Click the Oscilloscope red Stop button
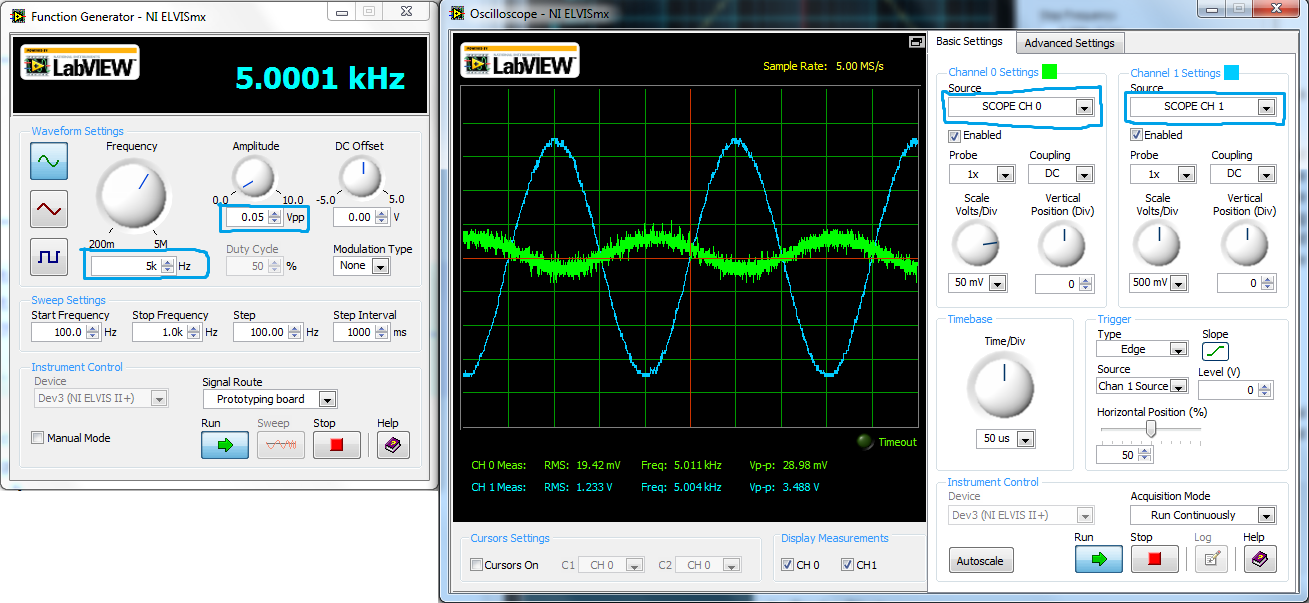The width and height of the screenshot is (1309, 603). click(1154, 559)
